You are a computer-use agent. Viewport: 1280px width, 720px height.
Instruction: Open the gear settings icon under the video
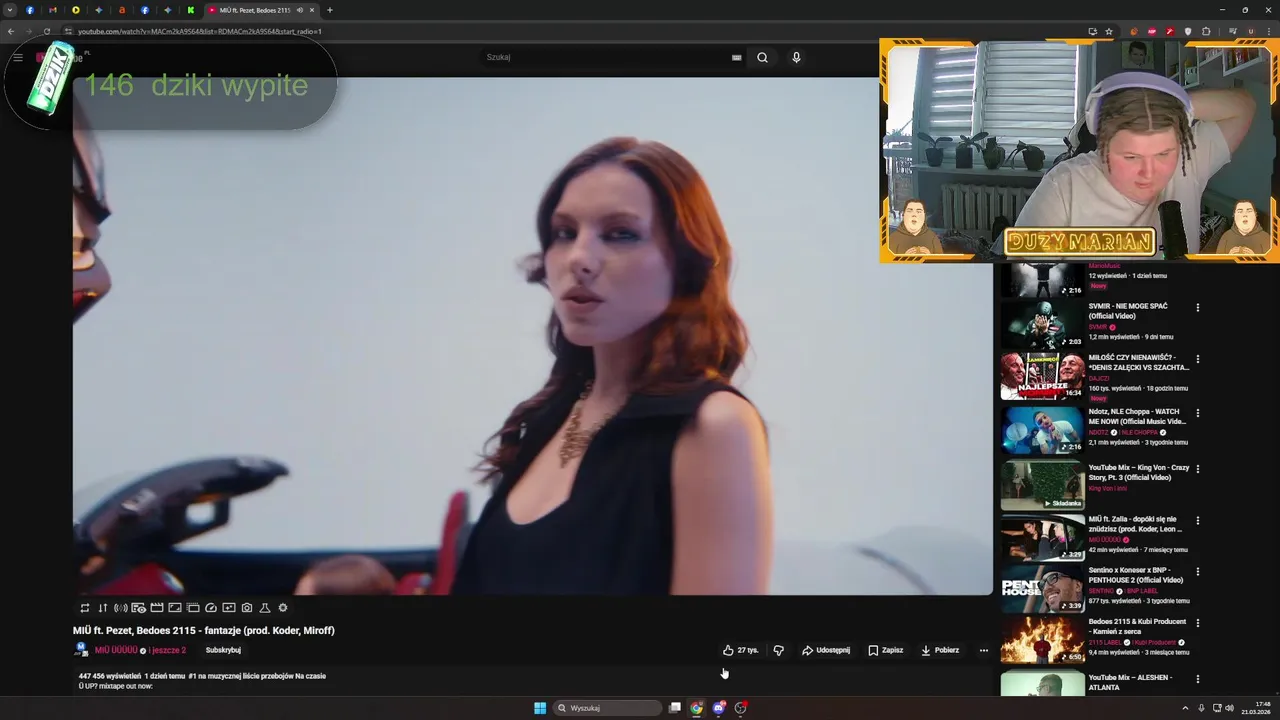pyautogui.click(x=283, y=608)
